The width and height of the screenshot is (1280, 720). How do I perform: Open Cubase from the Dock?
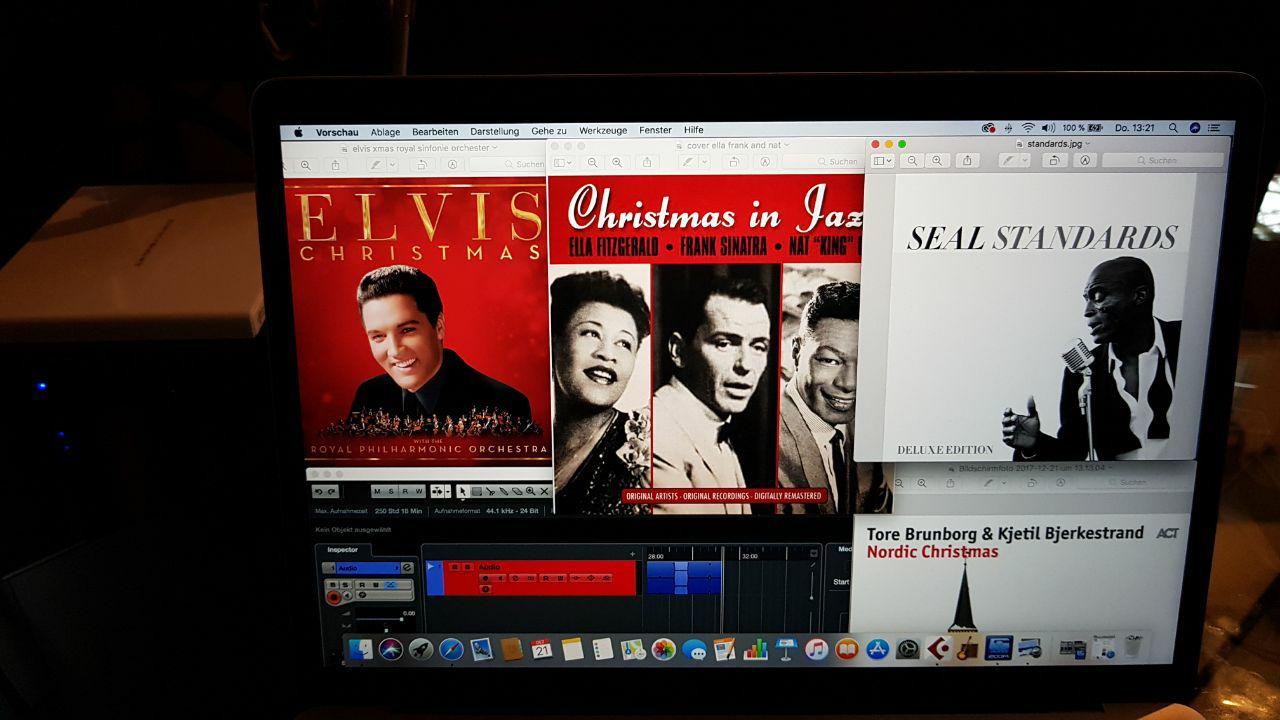coord(938,649)
